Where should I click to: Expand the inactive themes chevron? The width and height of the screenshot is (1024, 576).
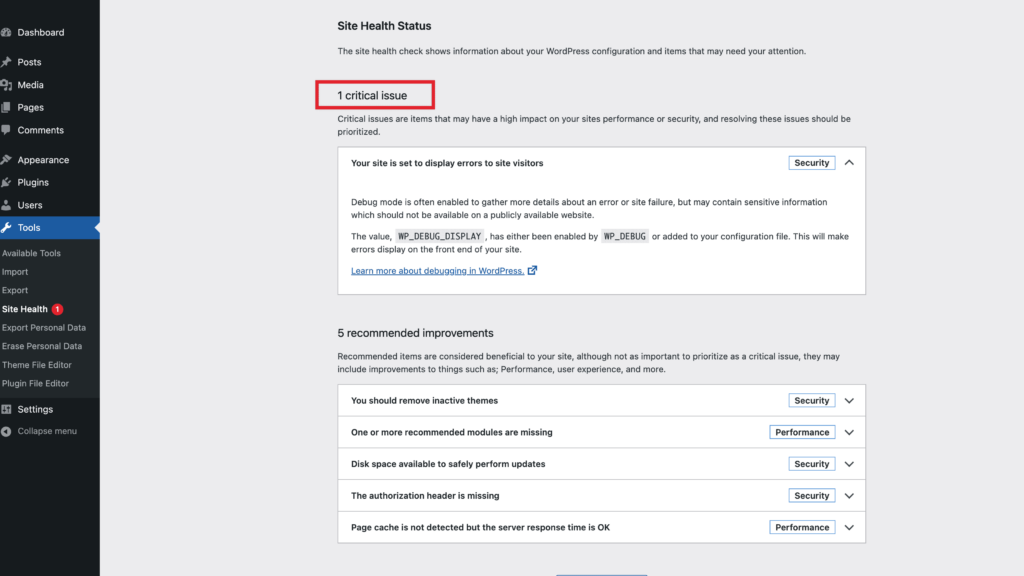849,401
